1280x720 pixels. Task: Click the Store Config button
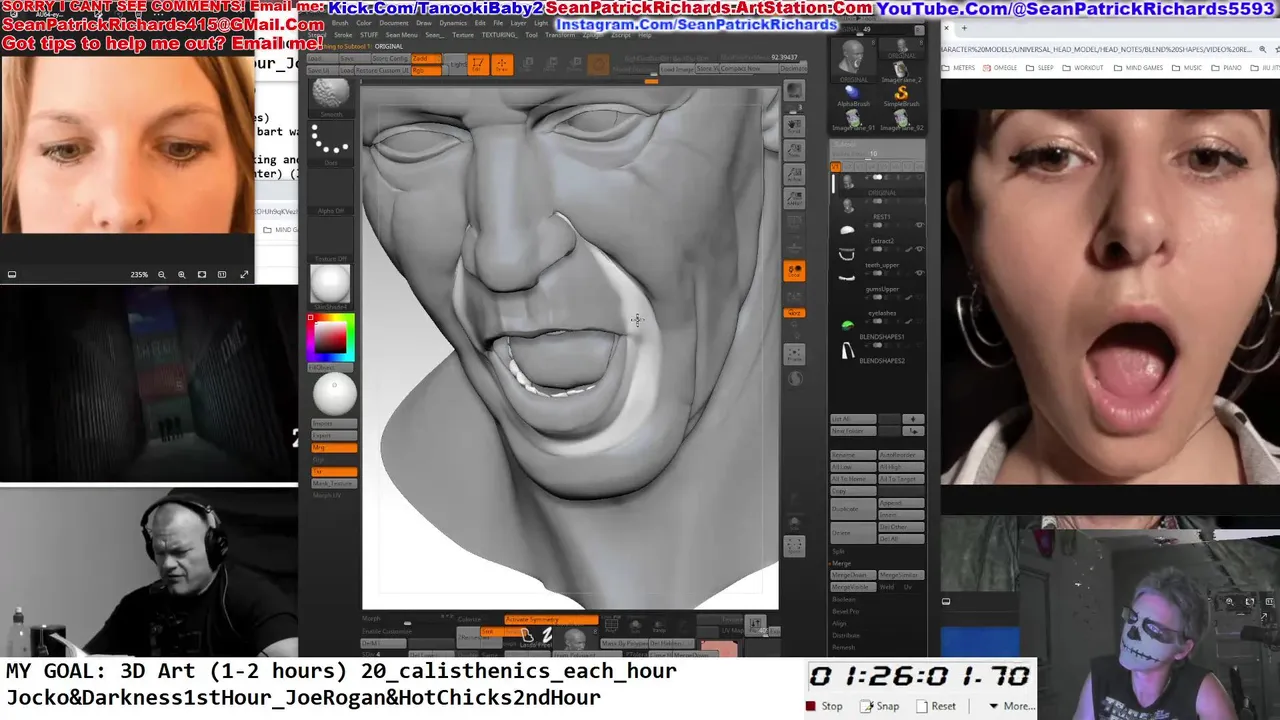tap(391, 58)
